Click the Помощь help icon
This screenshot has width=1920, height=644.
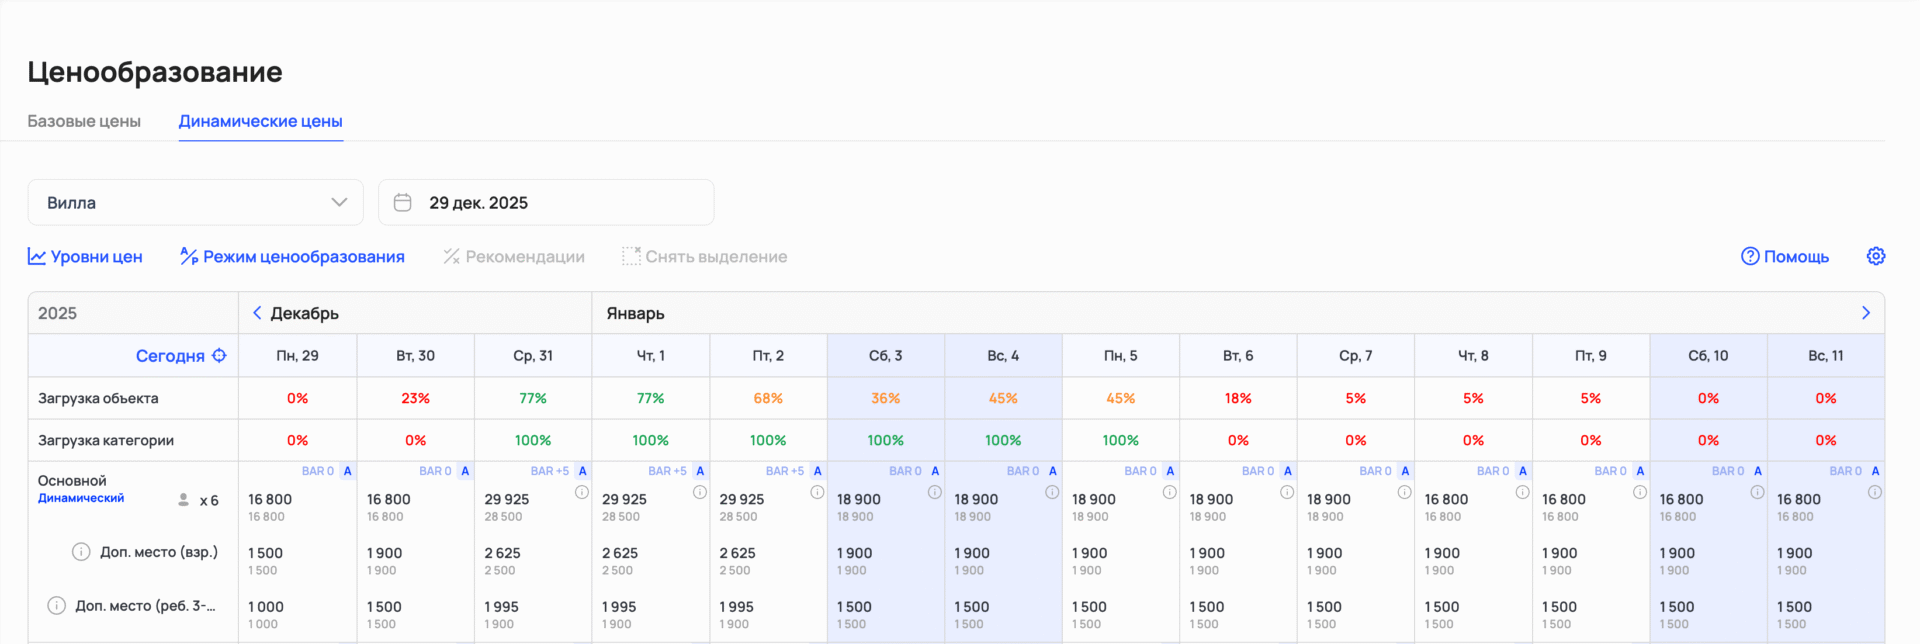[x=1749, y=256]
